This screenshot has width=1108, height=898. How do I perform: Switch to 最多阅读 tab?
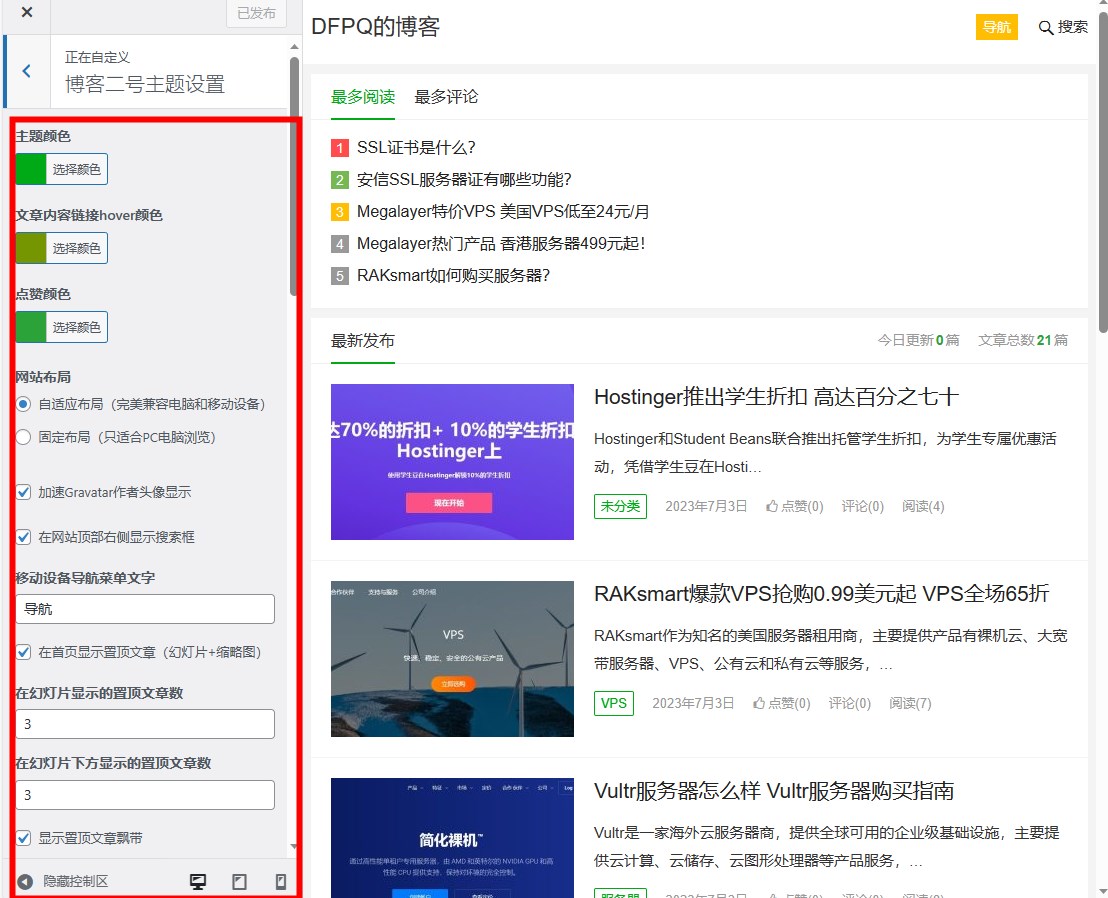[363, 97]
